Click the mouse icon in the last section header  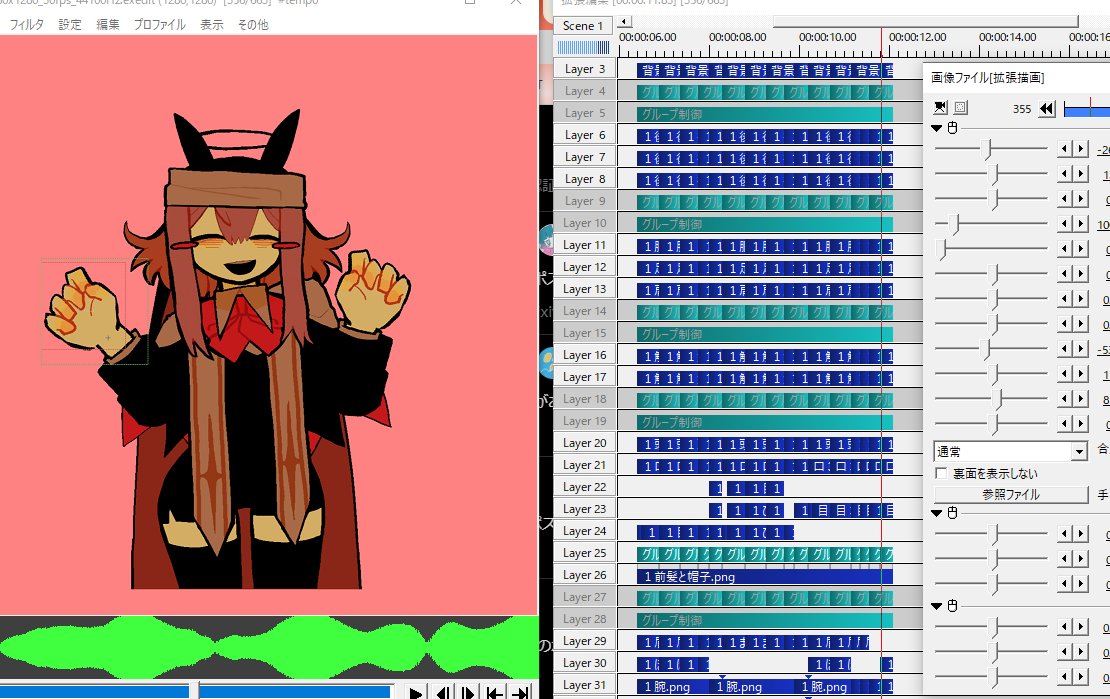click(952, 606)
